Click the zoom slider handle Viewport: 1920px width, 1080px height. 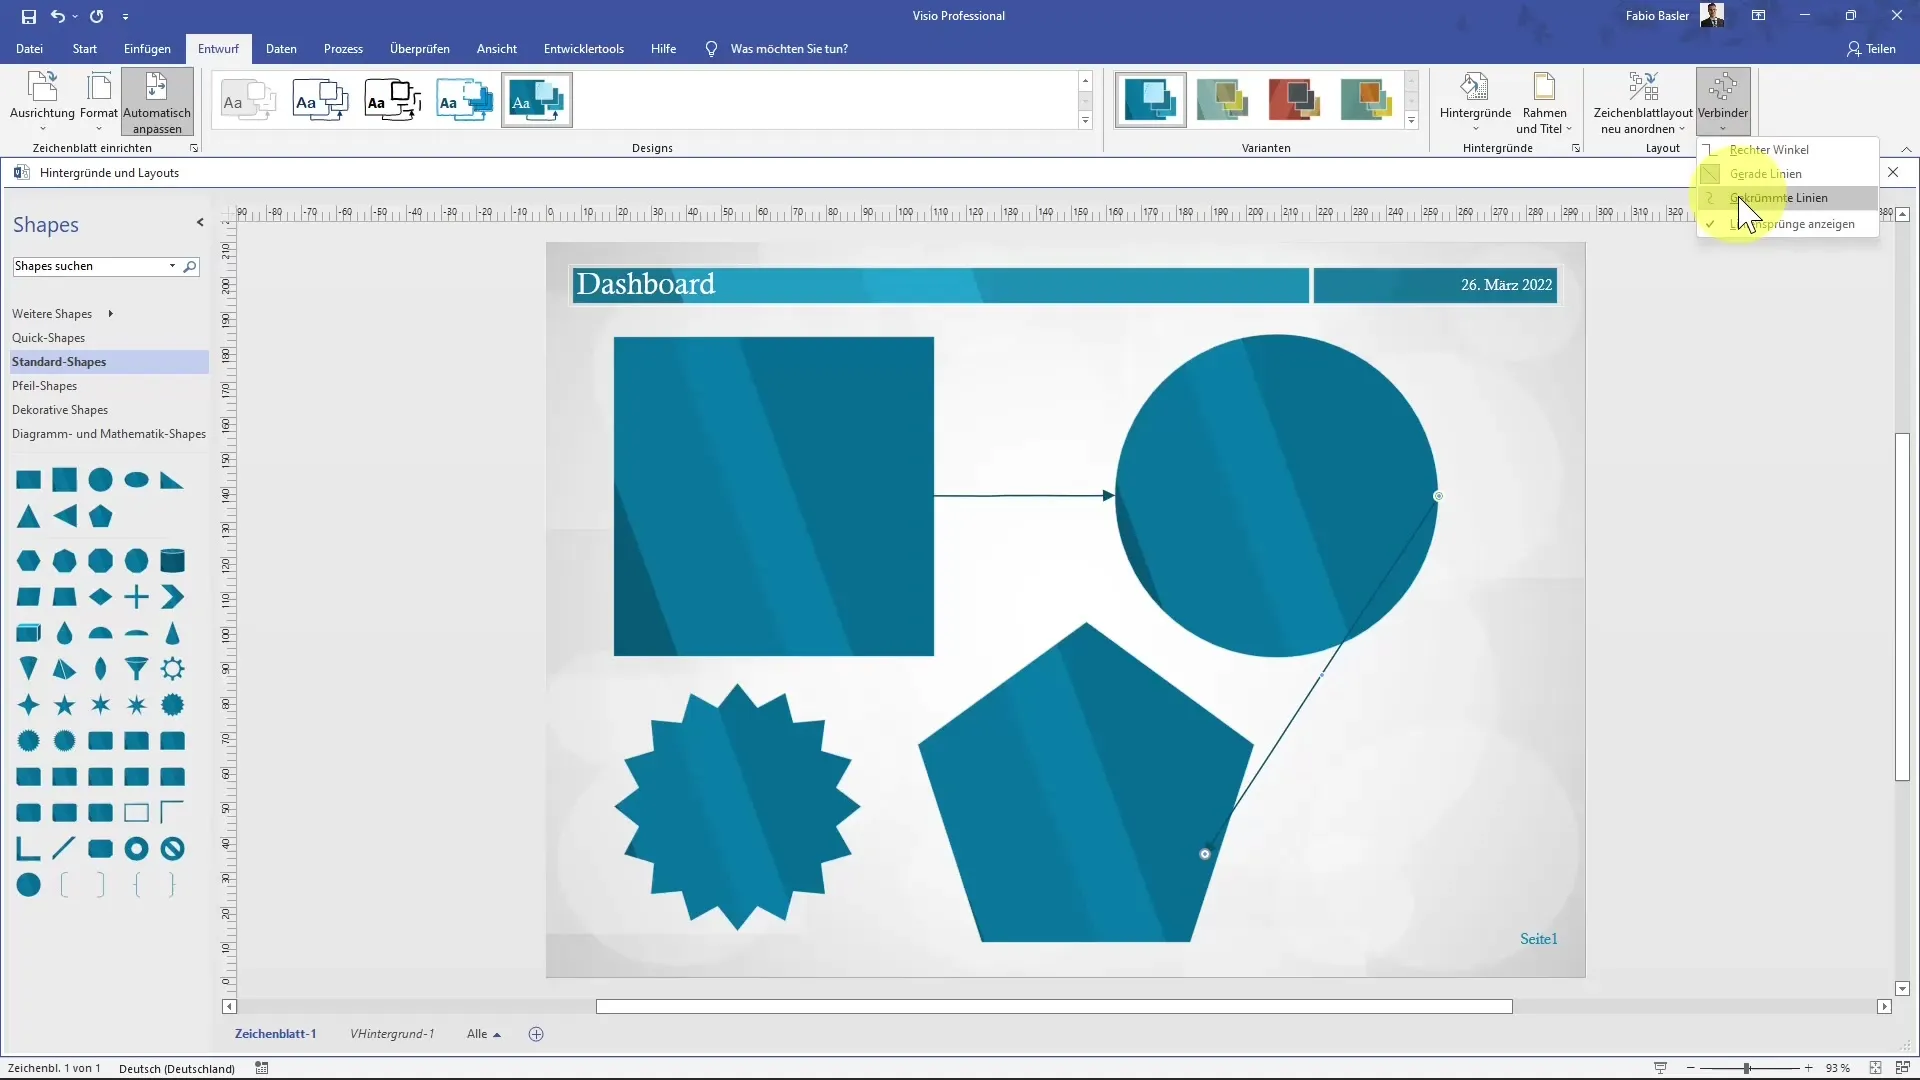pos(1746,1068)
